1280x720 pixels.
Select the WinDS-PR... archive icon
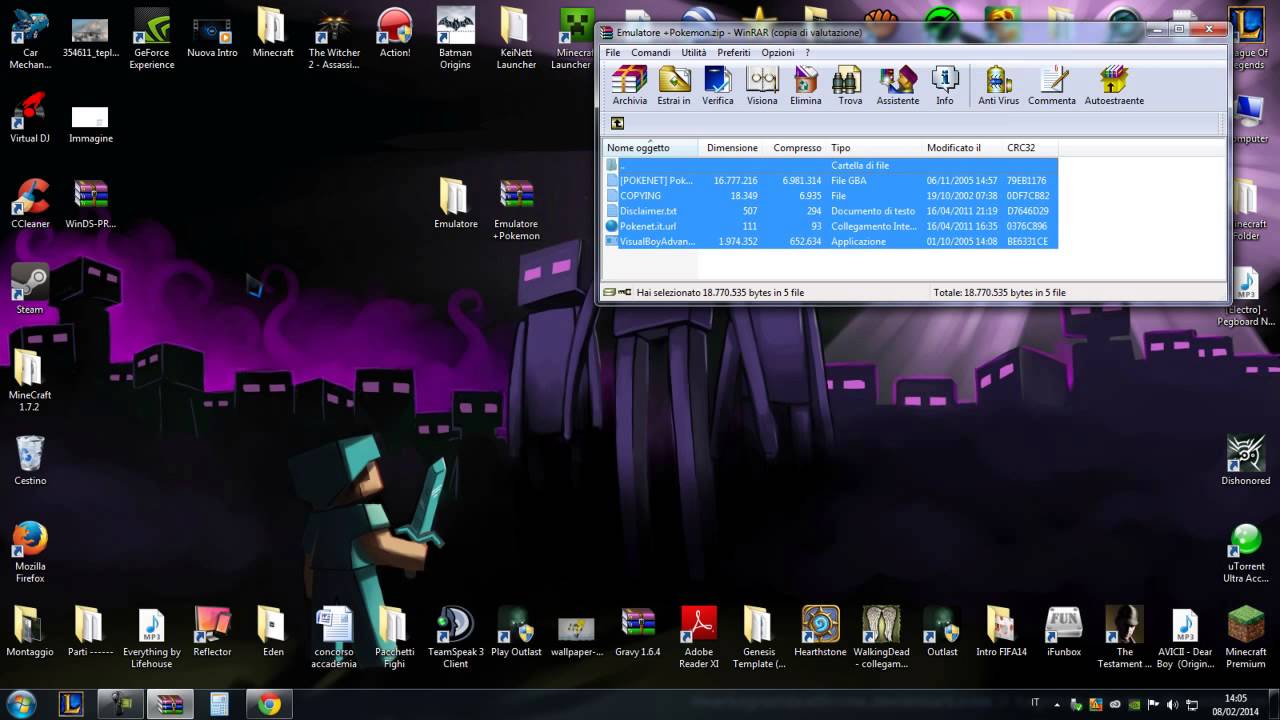coord(91,203)
